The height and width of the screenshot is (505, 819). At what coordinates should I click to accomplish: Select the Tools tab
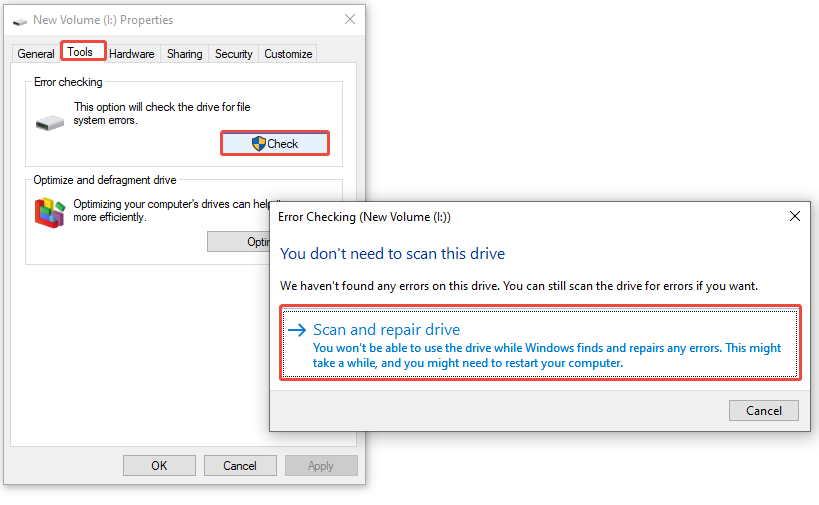click(x=83, y=52)
